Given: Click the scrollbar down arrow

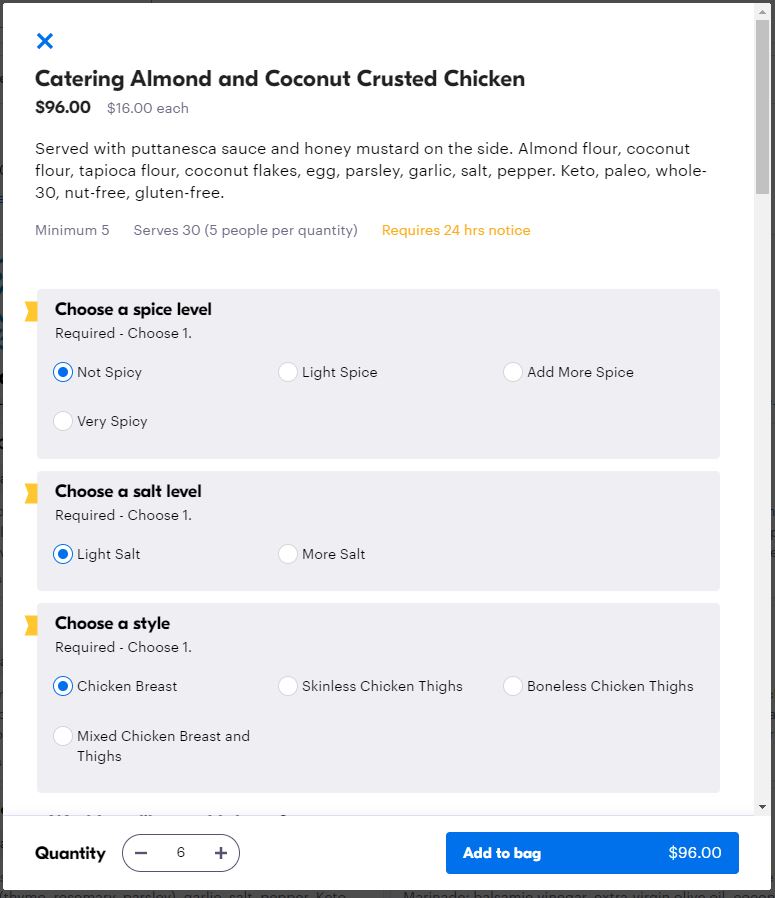Looking at the screenshot, I should pyautogui.click(x=763, y=806).
